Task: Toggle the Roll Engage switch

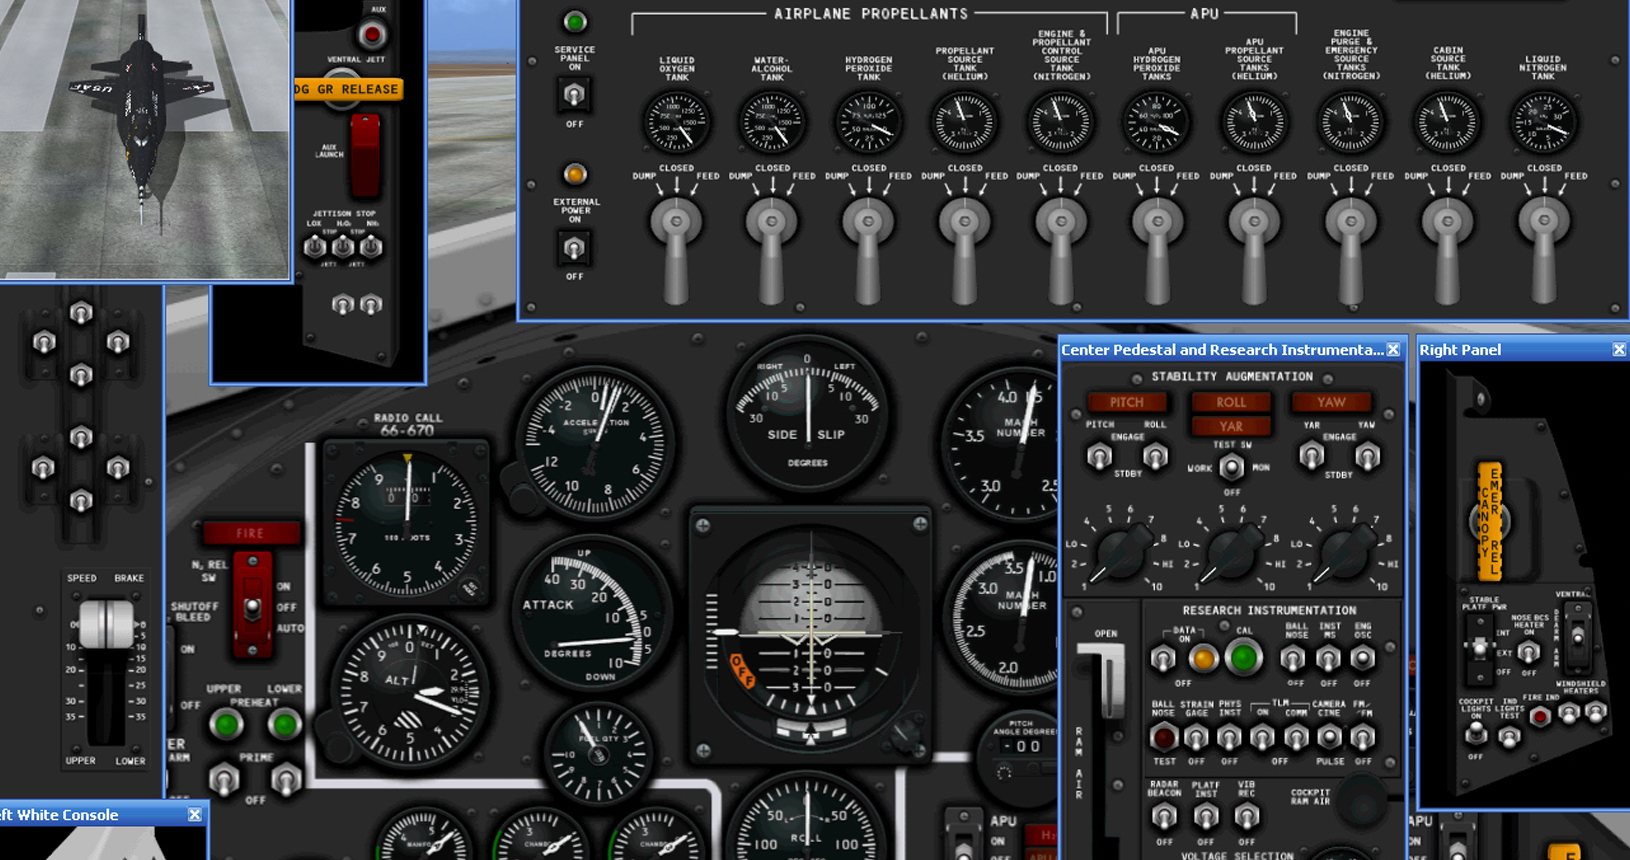Action: click(x=1155, y=457)
